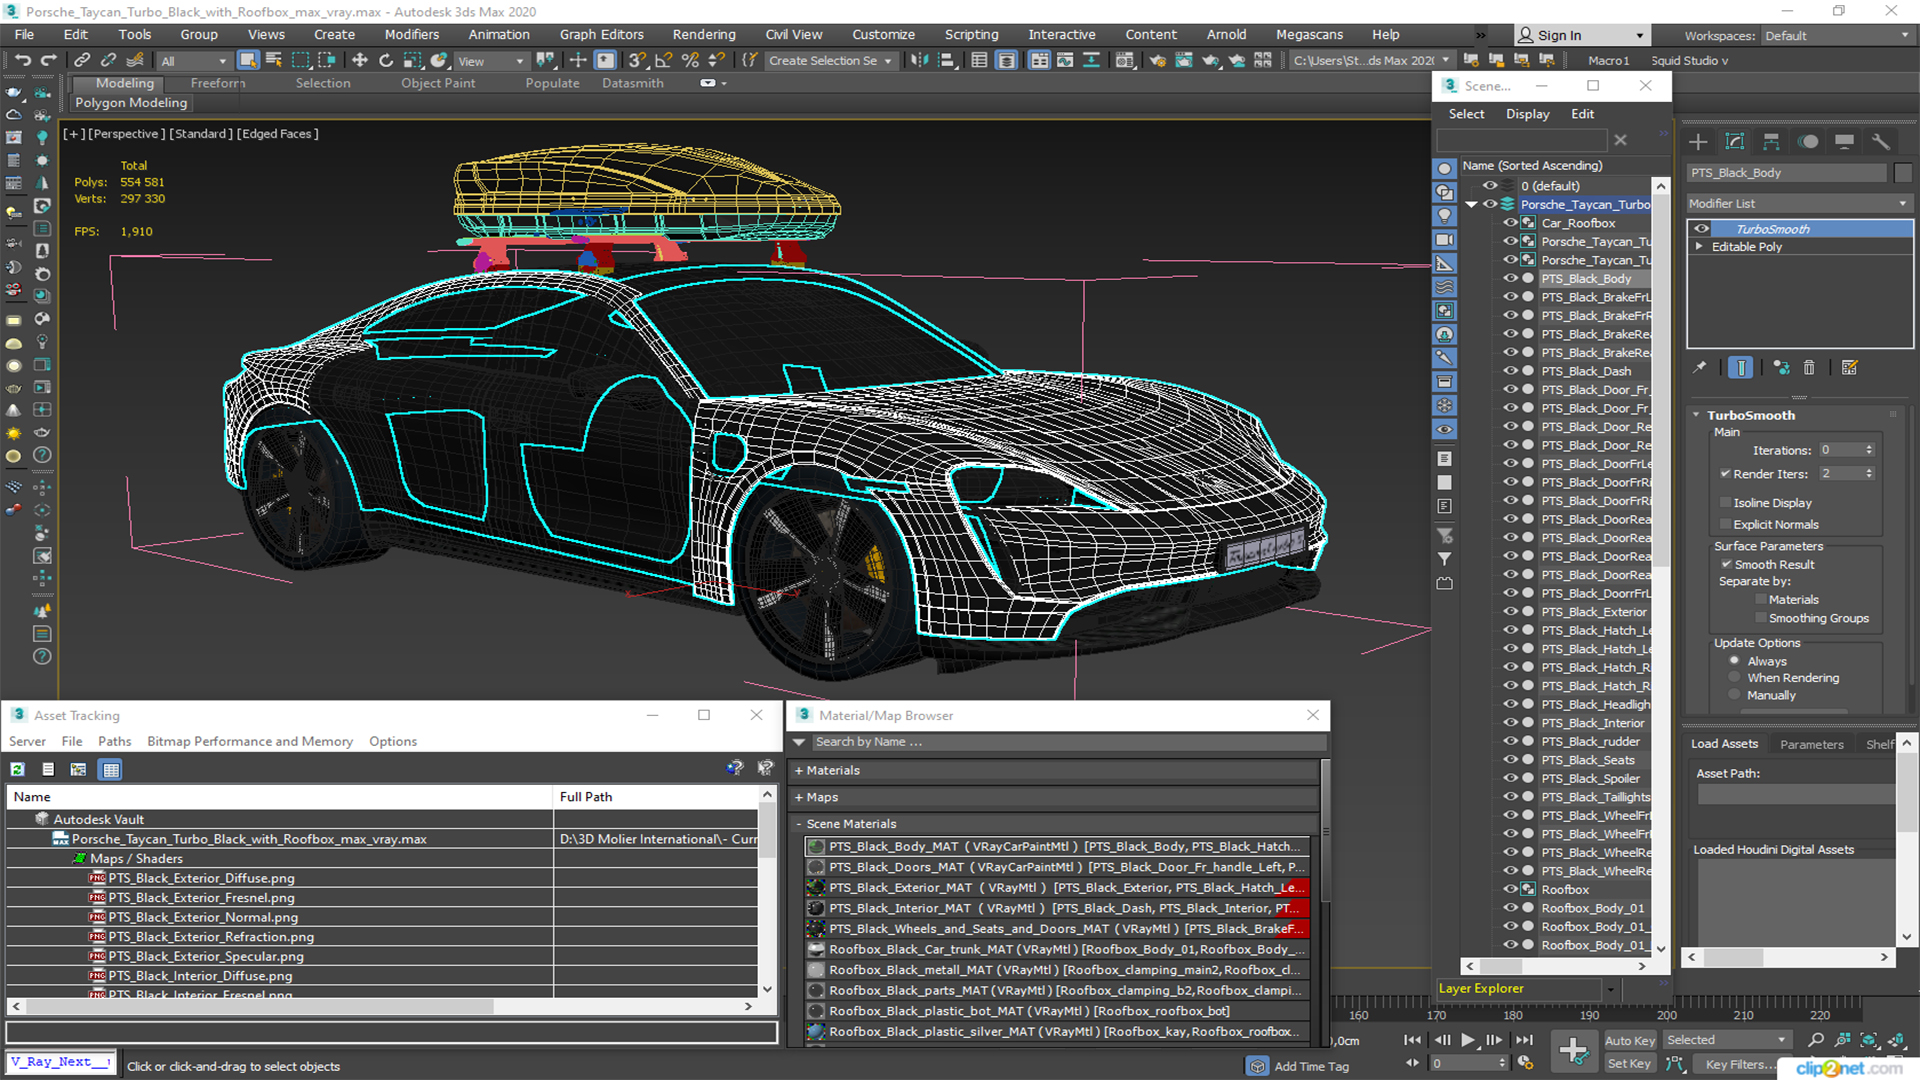Viewport: 1920px width, 1080px height.
Task: Open the Rendering menu
Action: point(703,34)
